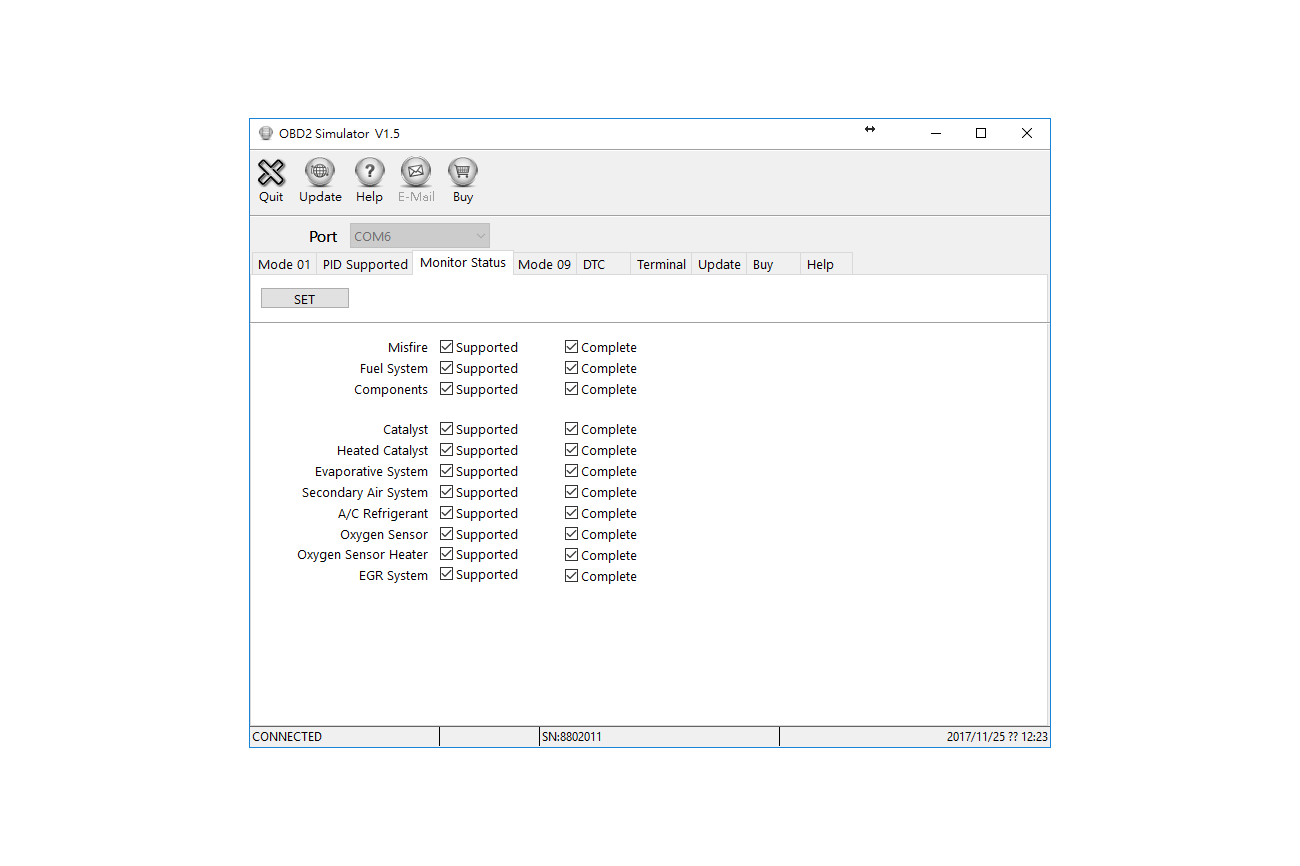Screen dimensions: 1300x866
Task: Open the DTC tab
Action: (x=597, y=263)
